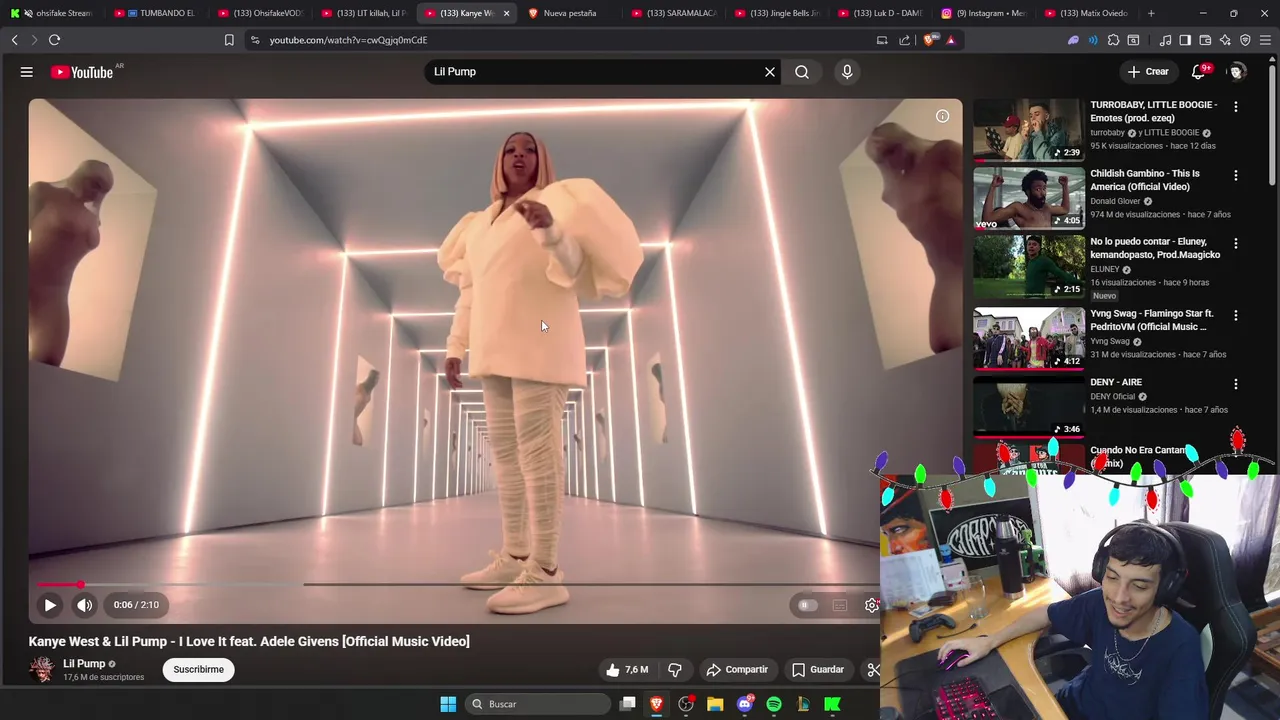Switch to the Nueva pestaña tab

pos(570,13)
